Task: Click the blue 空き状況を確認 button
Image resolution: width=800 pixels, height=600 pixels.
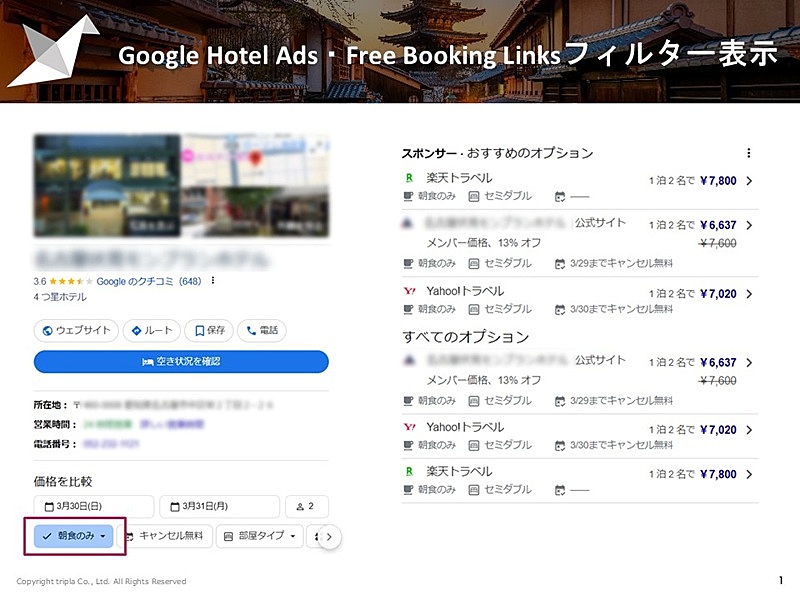Action: click(x=181, y=362)
